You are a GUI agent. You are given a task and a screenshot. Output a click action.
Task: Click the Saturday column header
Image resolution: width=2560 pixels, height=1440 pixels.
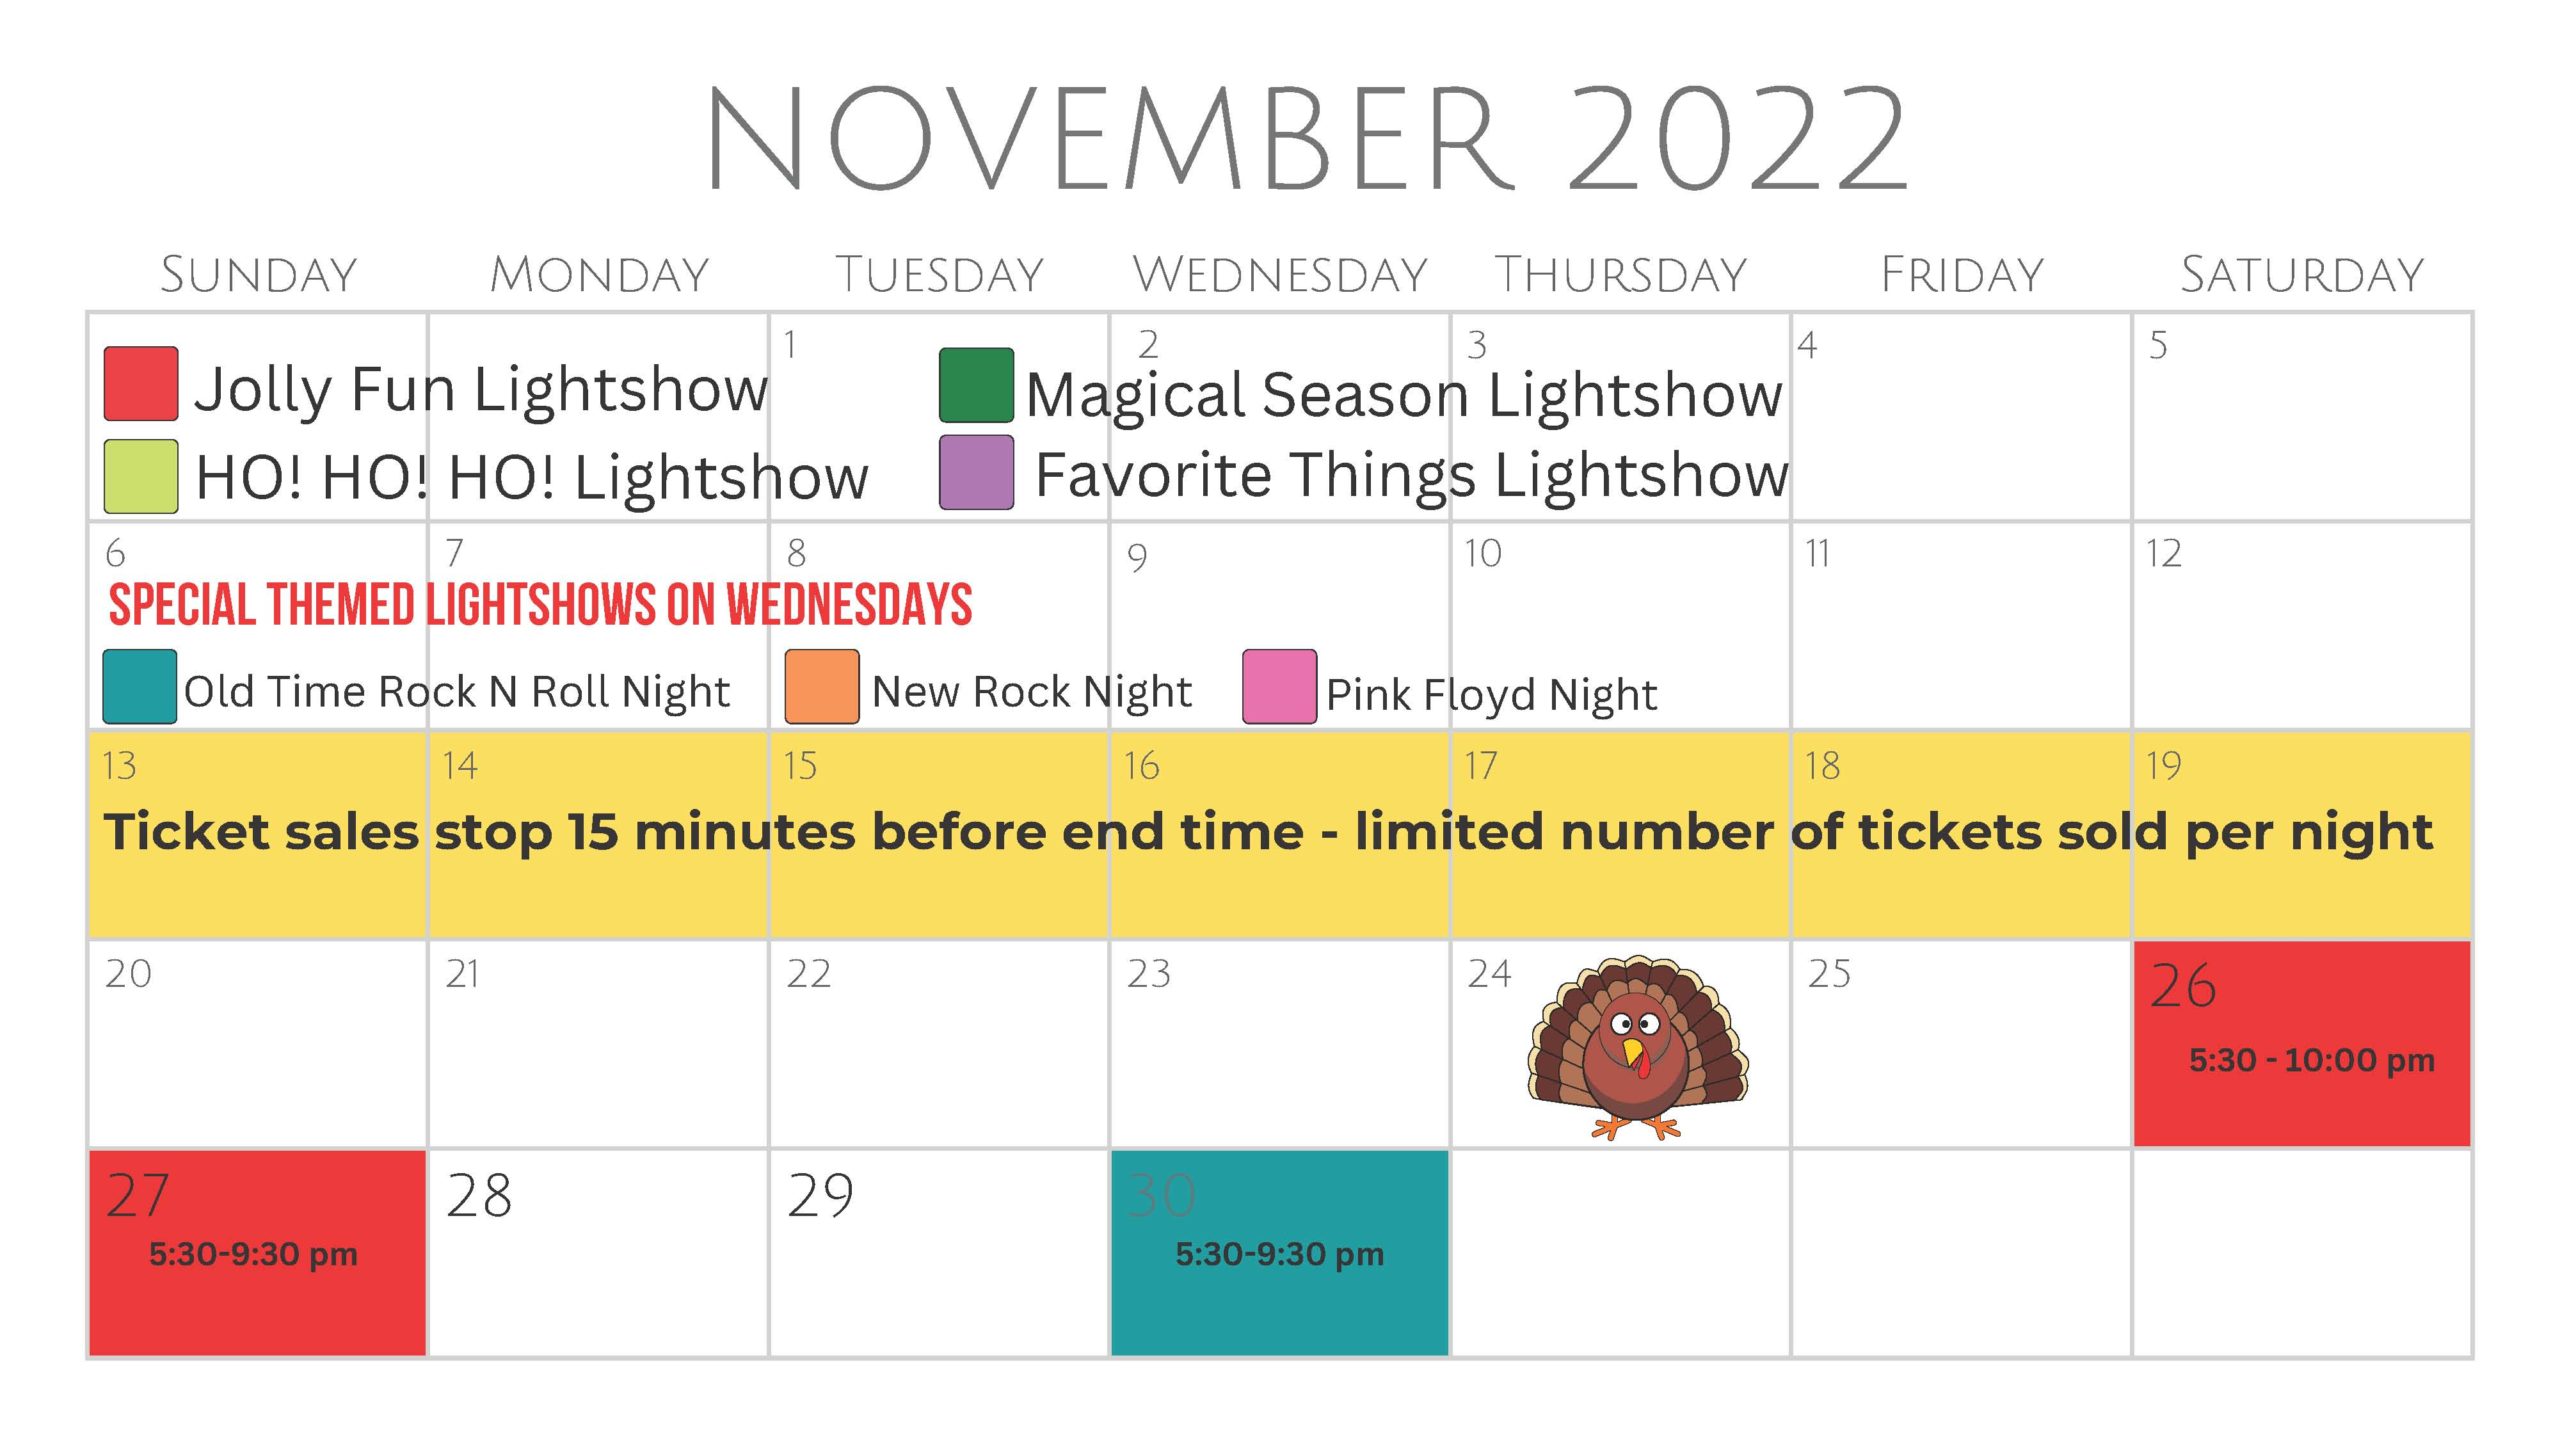pos(2302,274)
